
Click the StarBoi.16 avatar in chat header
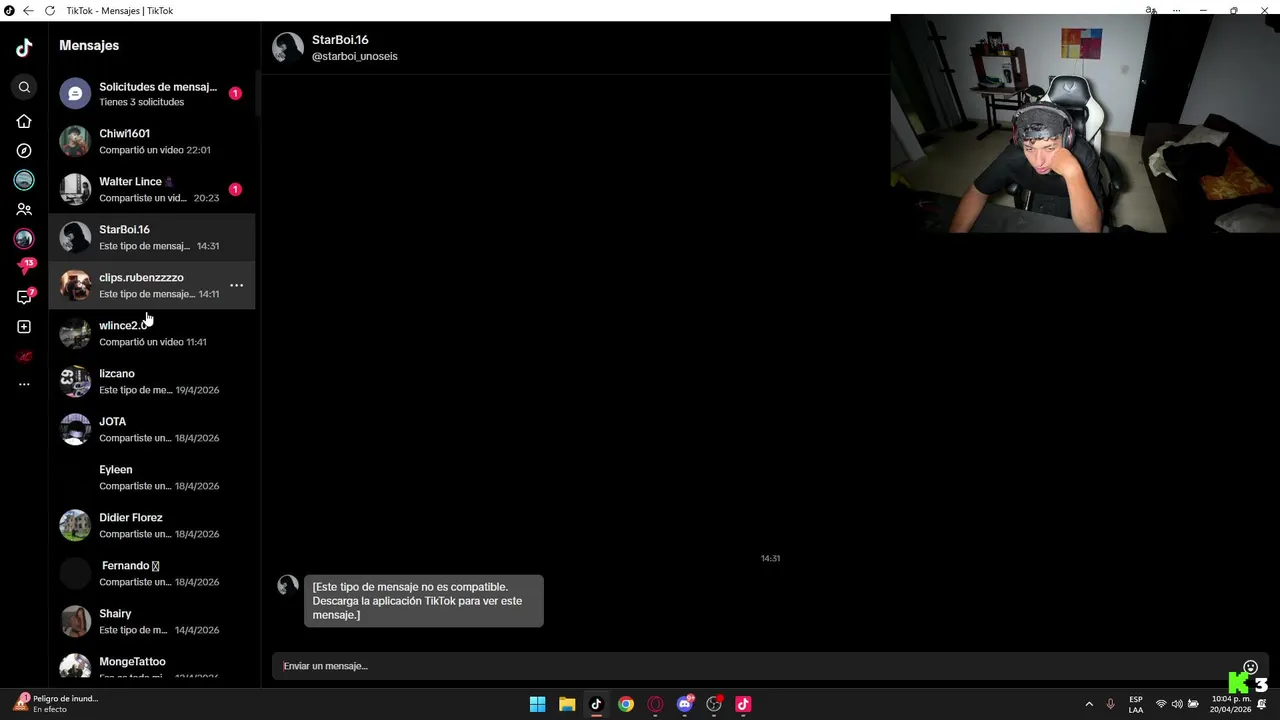tap(288, 47)
